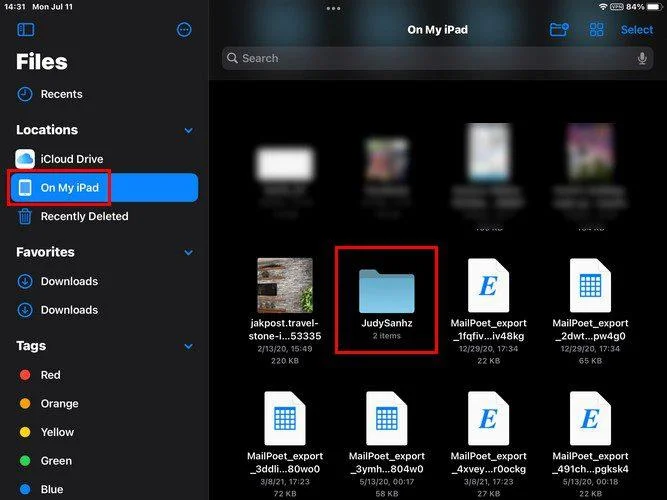The image size is (667, 500).
Task: Toggle the sidebar panel icon
Action: point(26,29)
